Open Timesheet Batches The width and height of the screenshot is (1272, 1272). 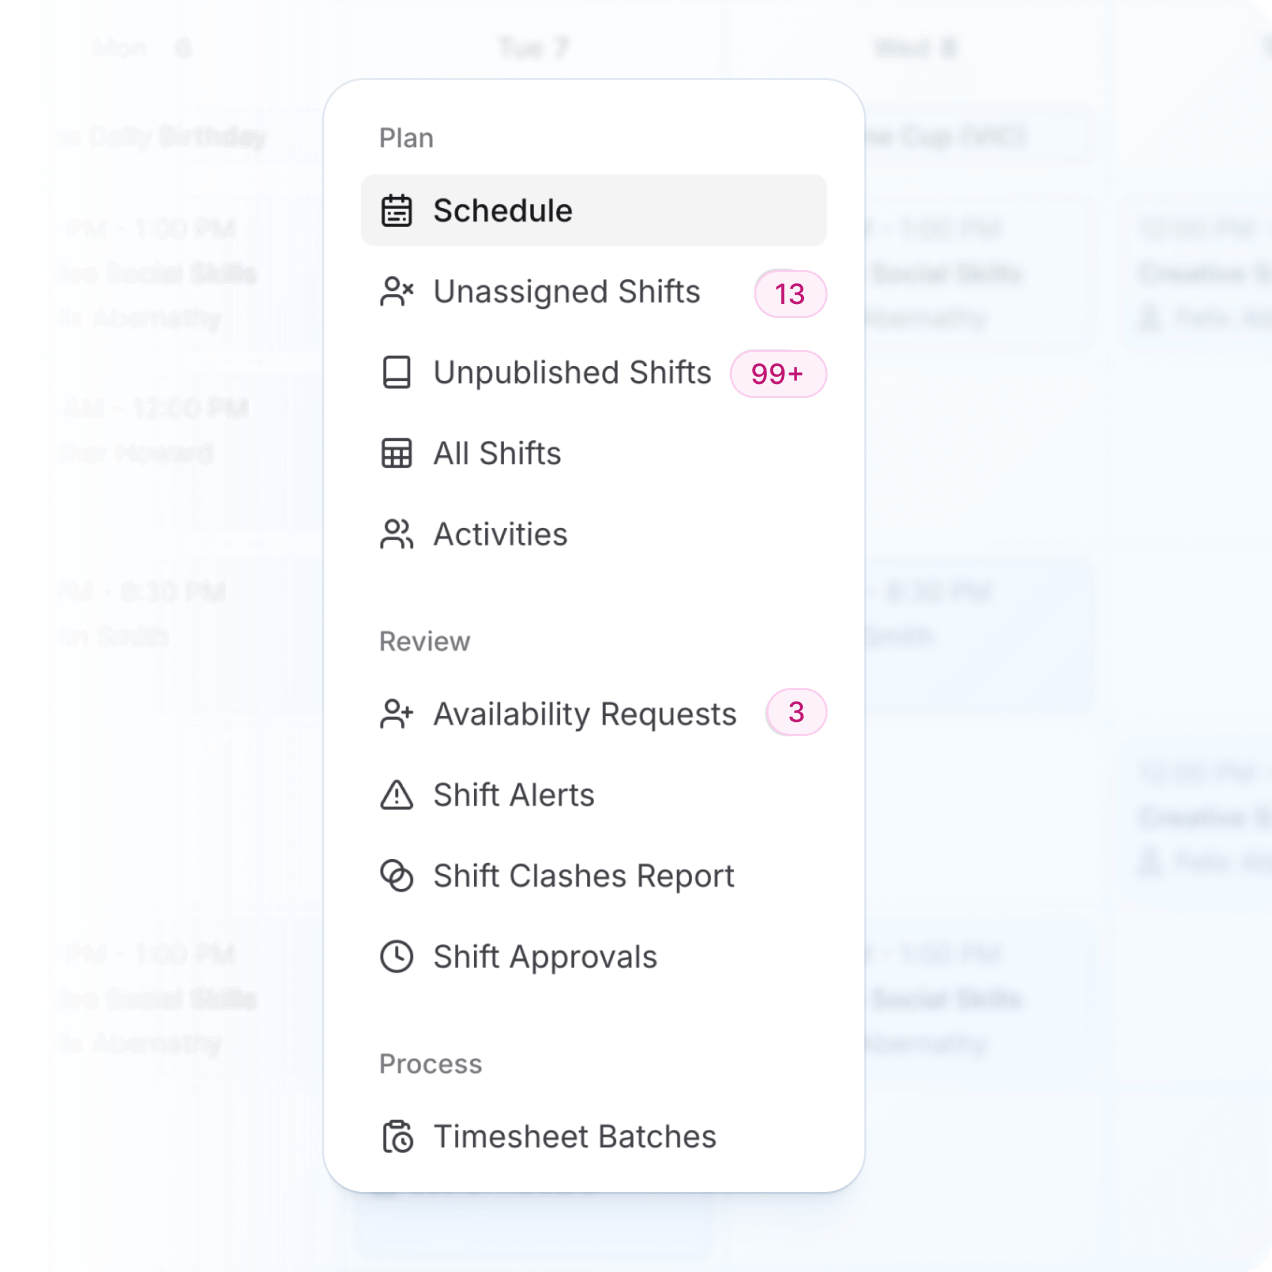pyautogui.click(x=574, y=1137)
